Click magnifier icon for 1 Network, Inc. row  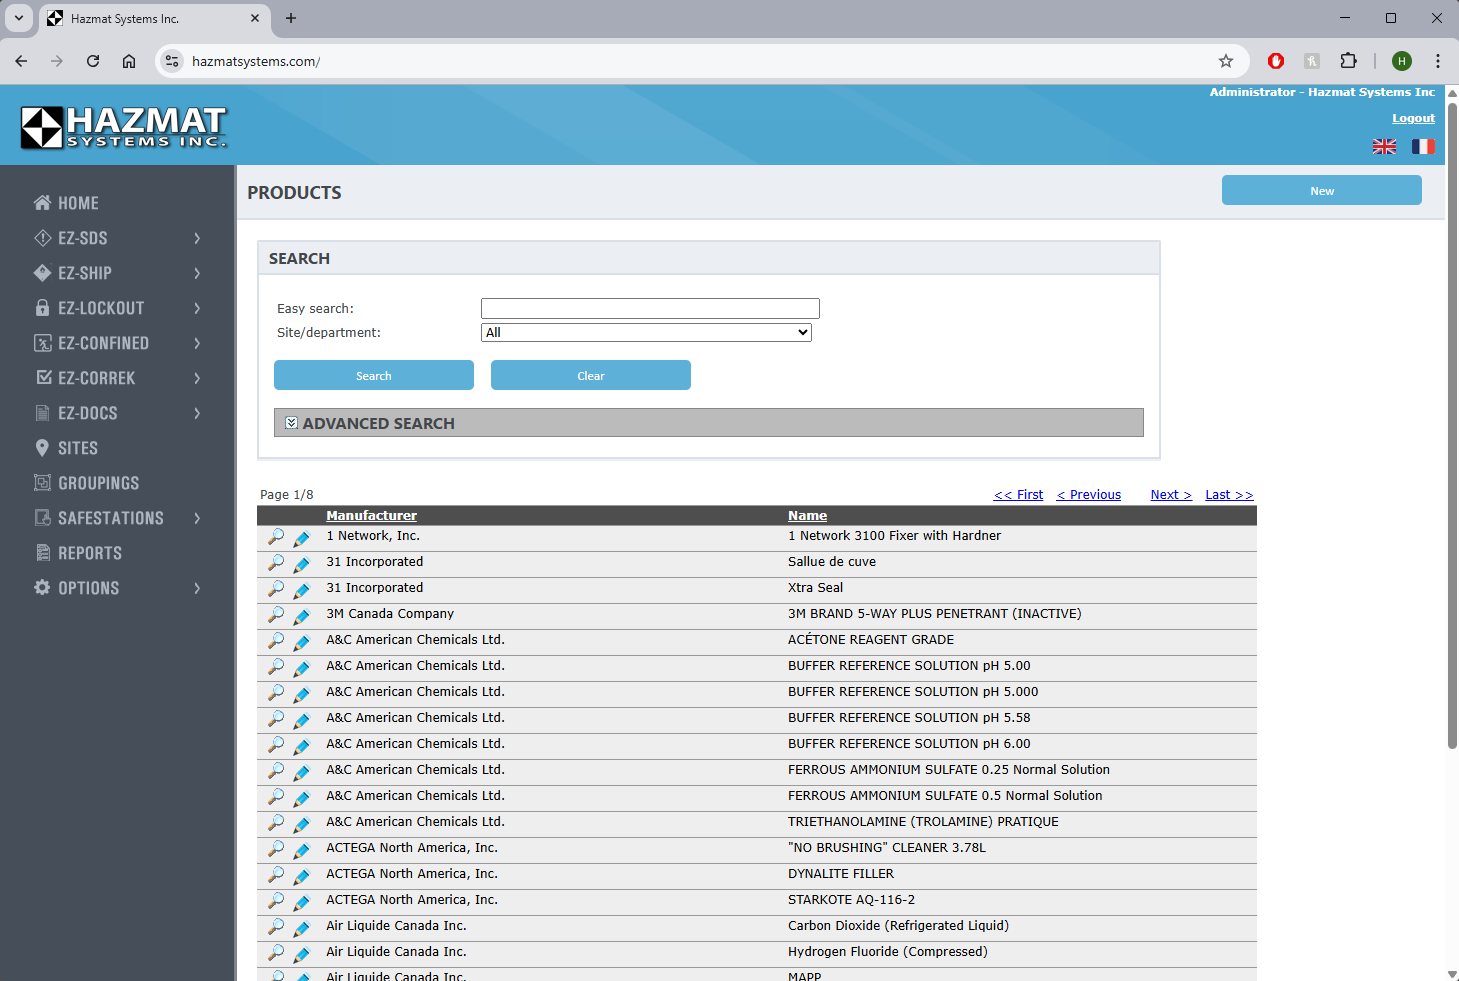(x=276, y=537)
